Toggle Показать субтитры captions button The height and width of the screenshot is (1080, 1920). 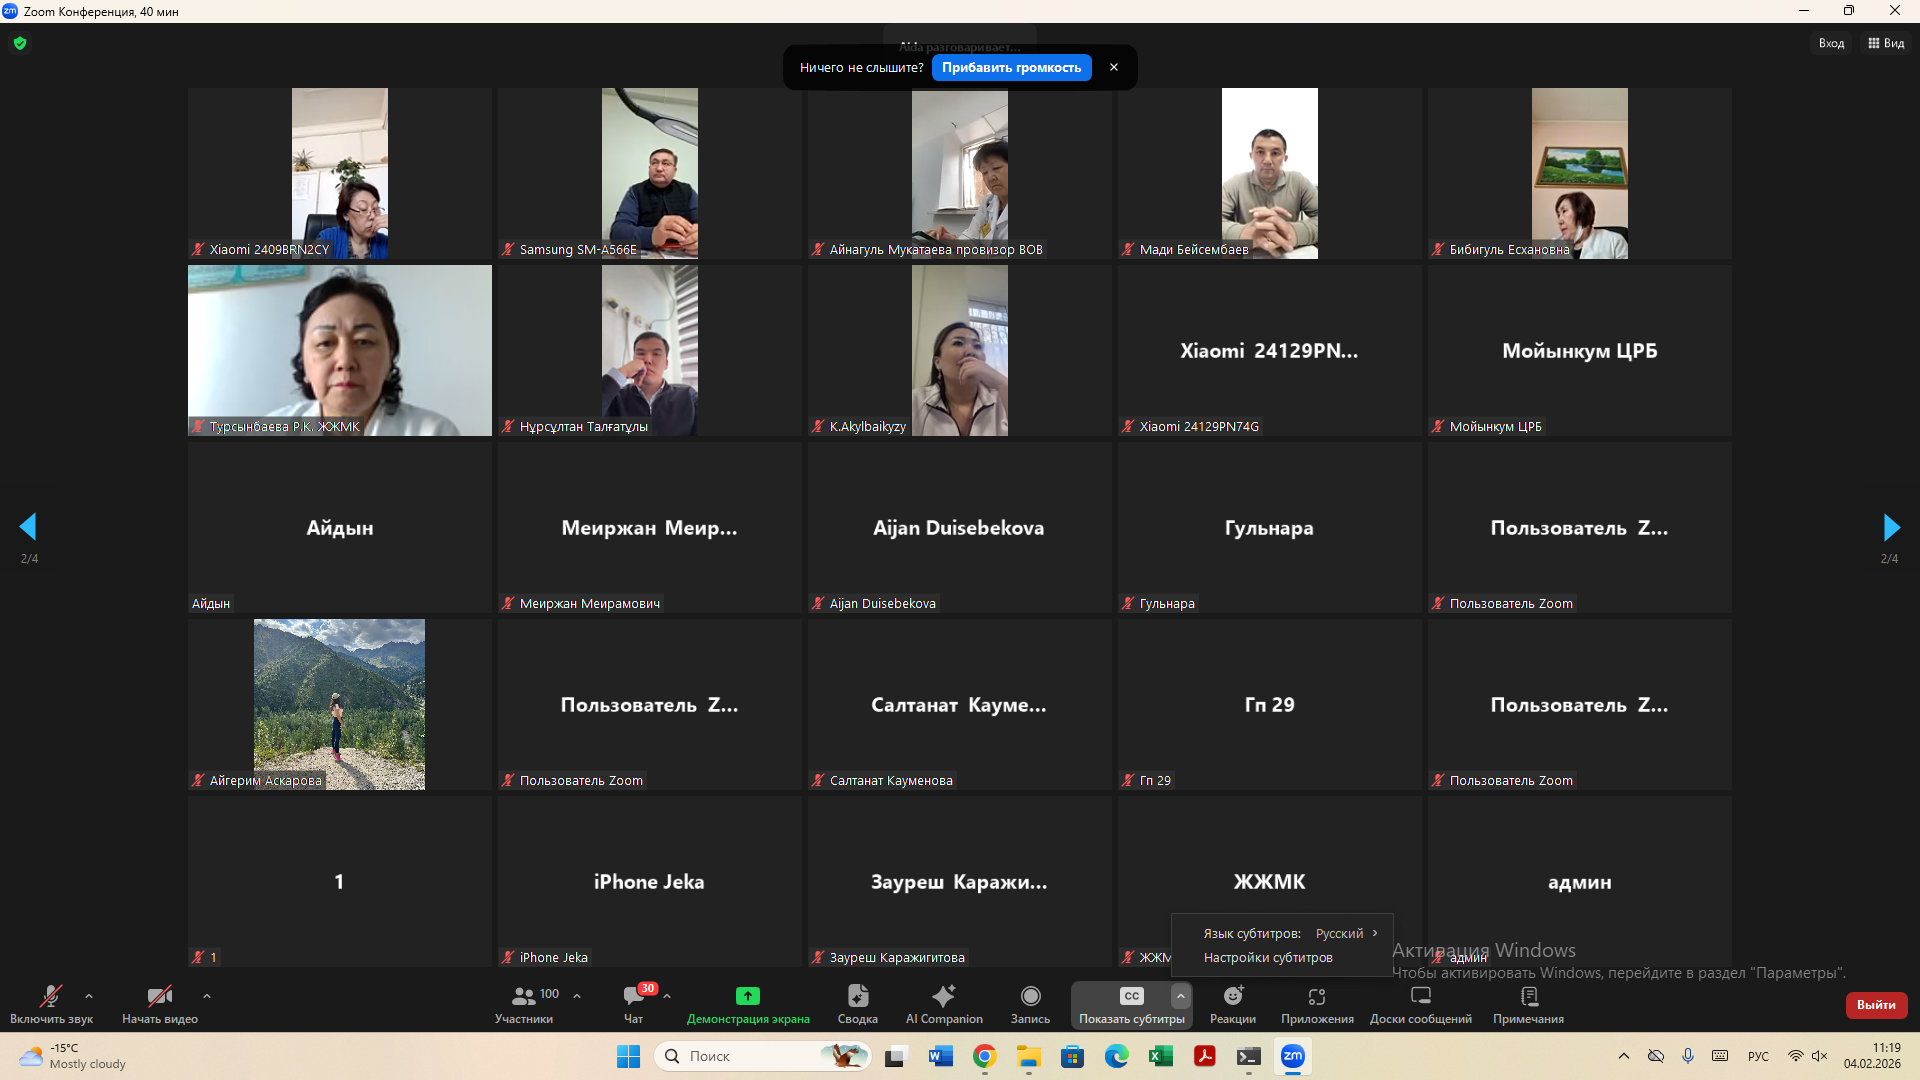[1131, 996]
